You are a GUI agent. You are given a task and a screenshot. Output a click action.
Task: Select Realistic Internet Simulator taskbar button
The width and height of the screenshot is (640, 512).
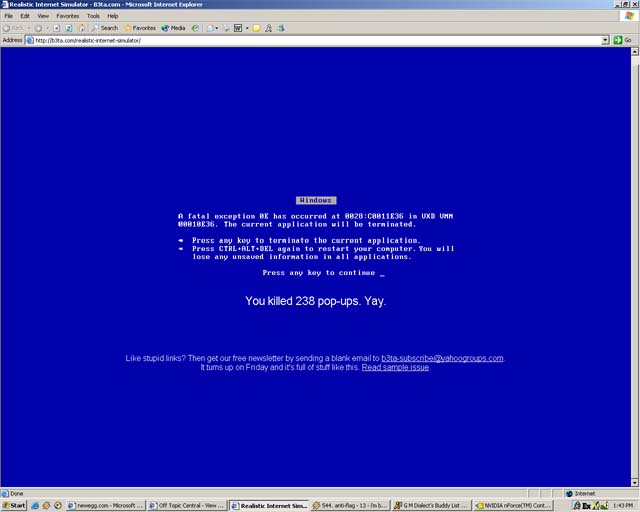(x=269, y=505)
